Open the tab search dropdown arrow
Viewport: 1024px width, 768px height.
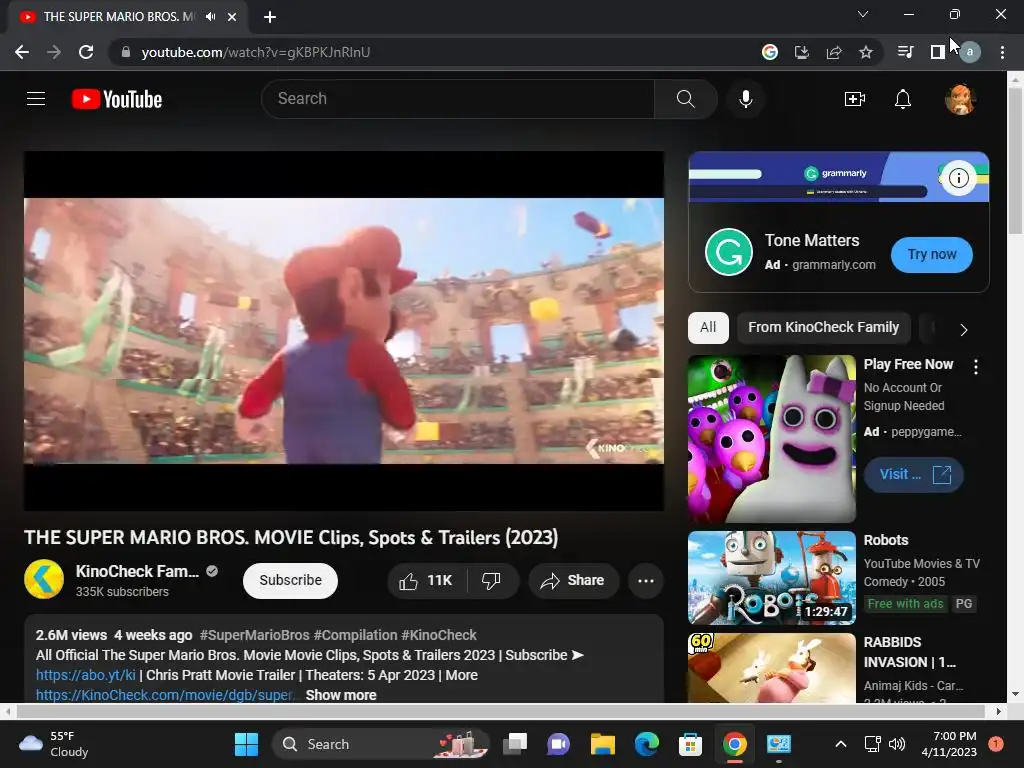(863, 14)
